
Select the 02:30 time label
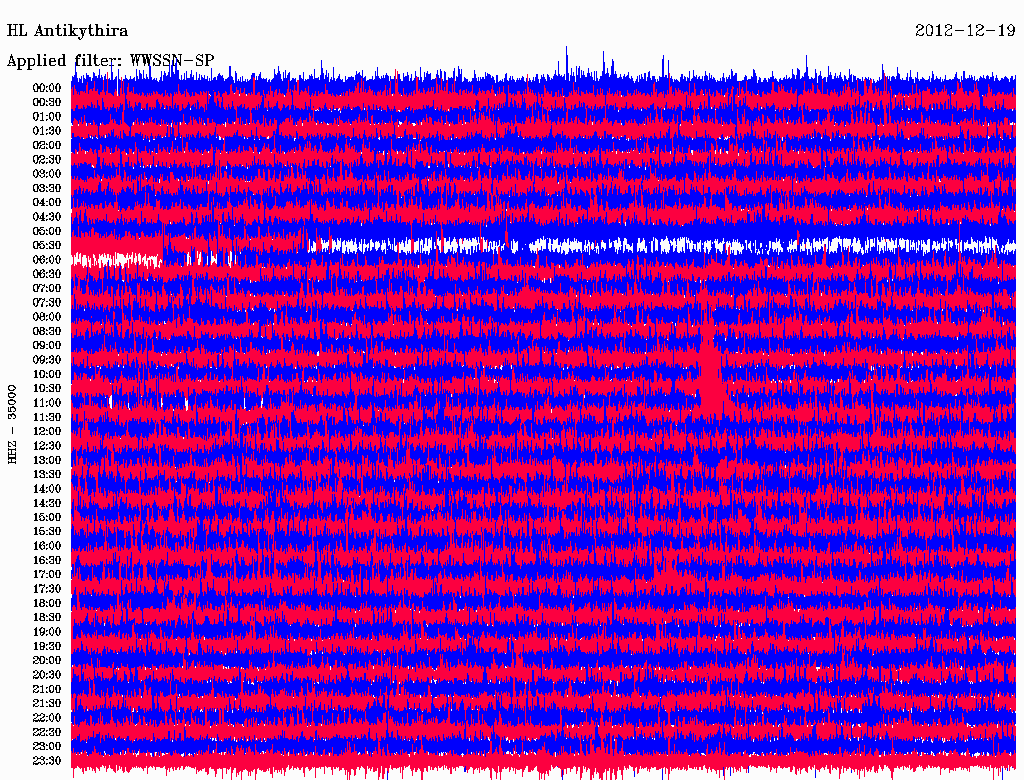pyautogui.click(x=47, y=159)
